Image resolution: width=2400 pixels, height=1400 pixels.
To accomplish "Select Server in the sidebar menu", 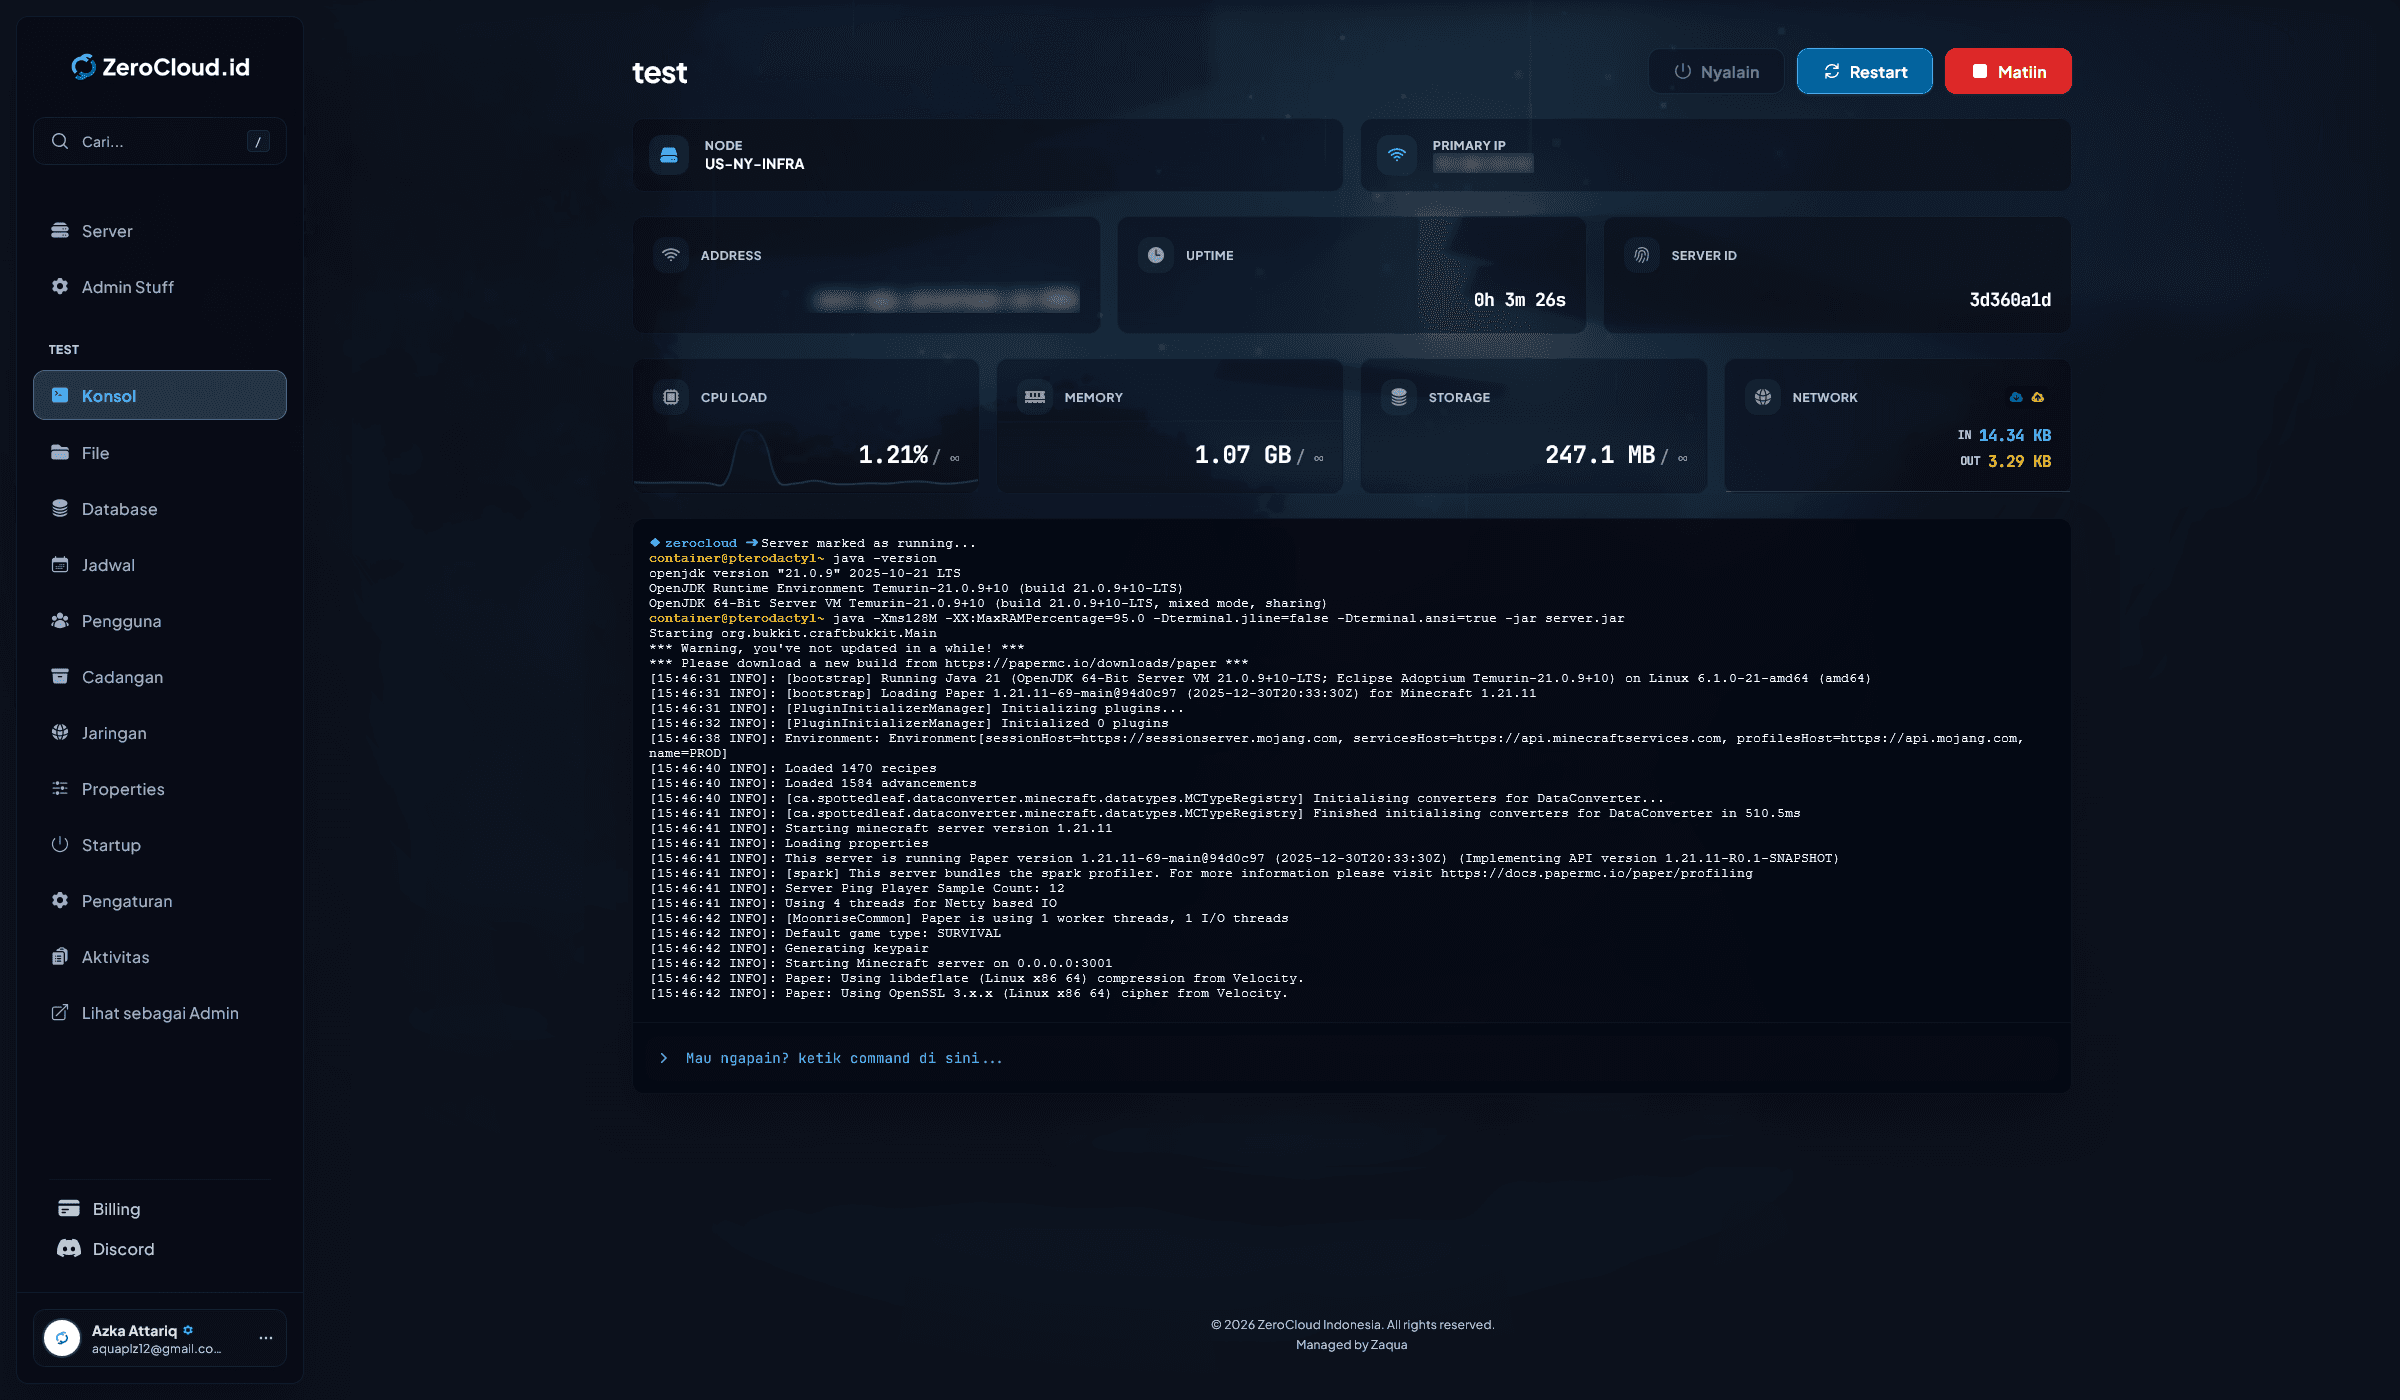I will [x=106, y=230].
